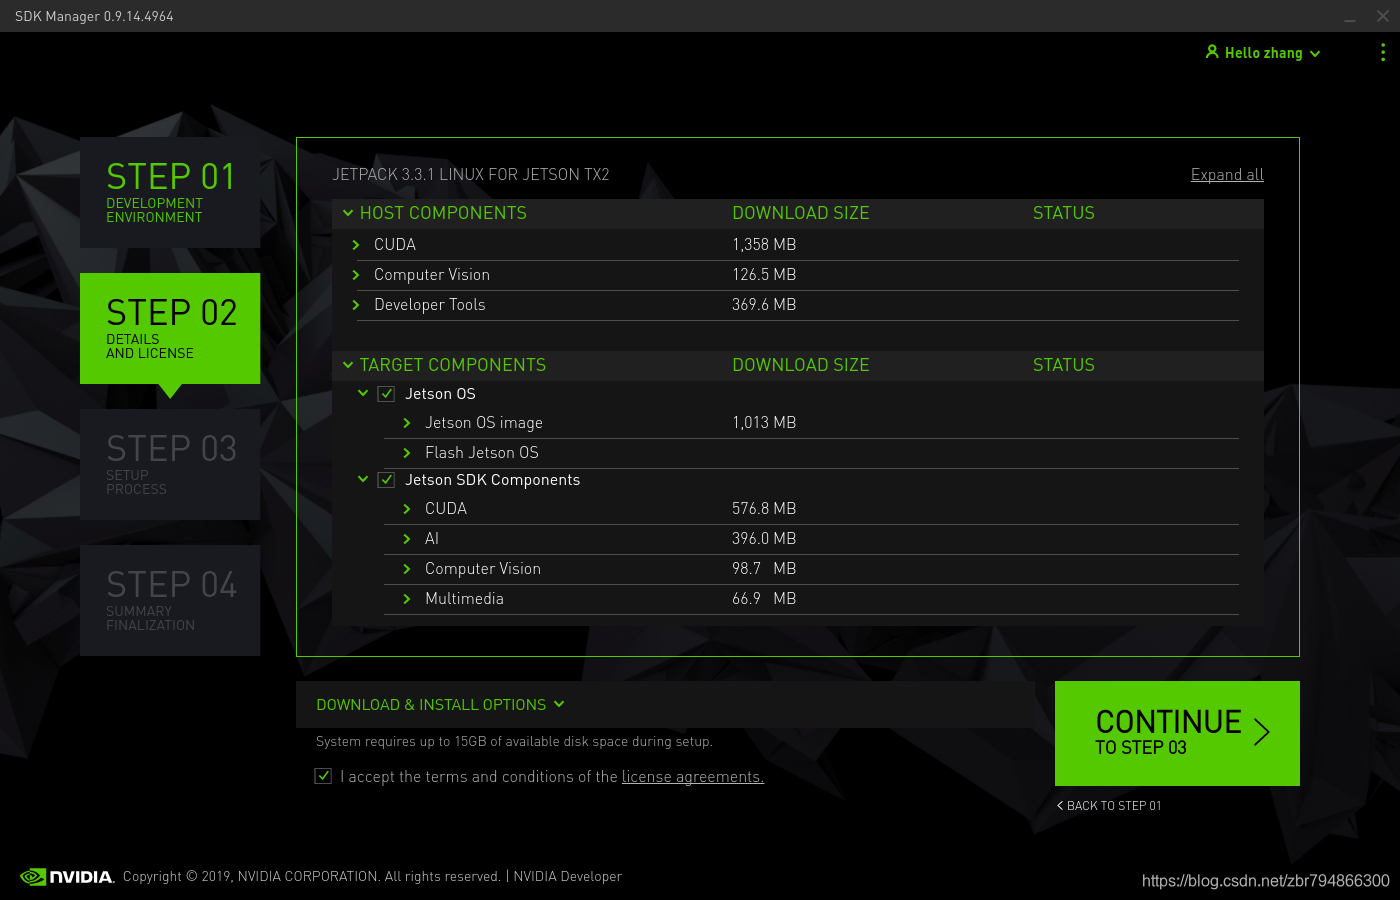Screen dimensions: 1400x900
Task: Click Continue to Step 03 button
Action: tap(1177, 733)
